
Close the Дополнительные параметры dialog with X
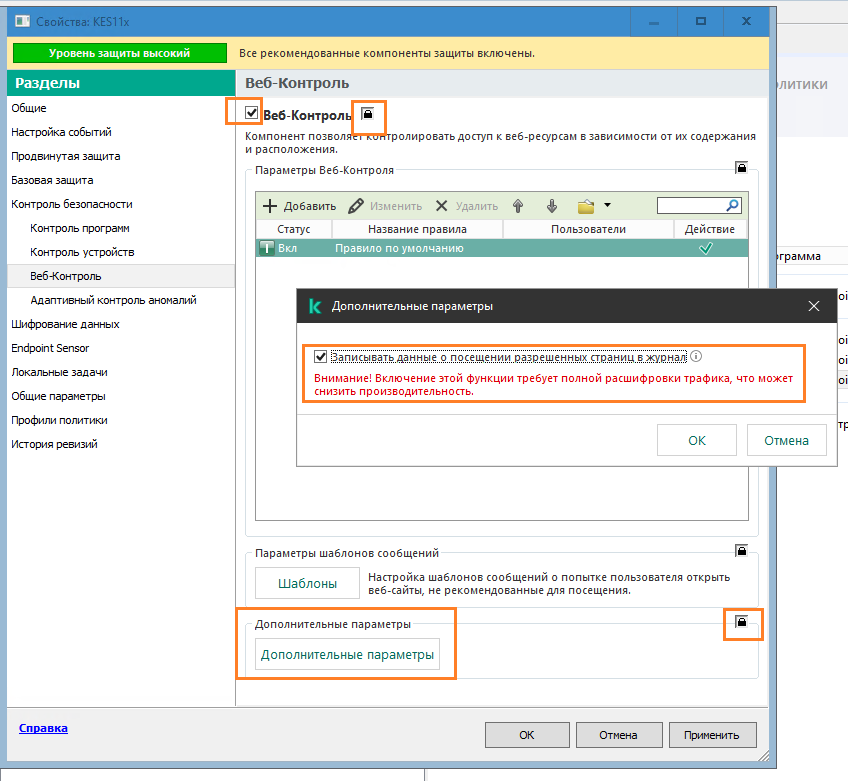[x=813, y=306]
